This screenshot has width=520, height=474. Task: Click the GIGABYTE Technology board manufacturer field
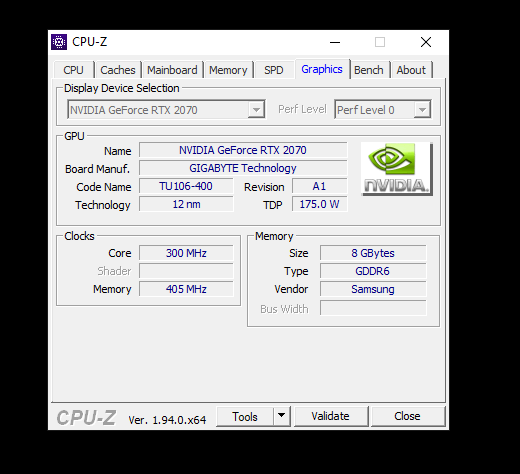243,168
